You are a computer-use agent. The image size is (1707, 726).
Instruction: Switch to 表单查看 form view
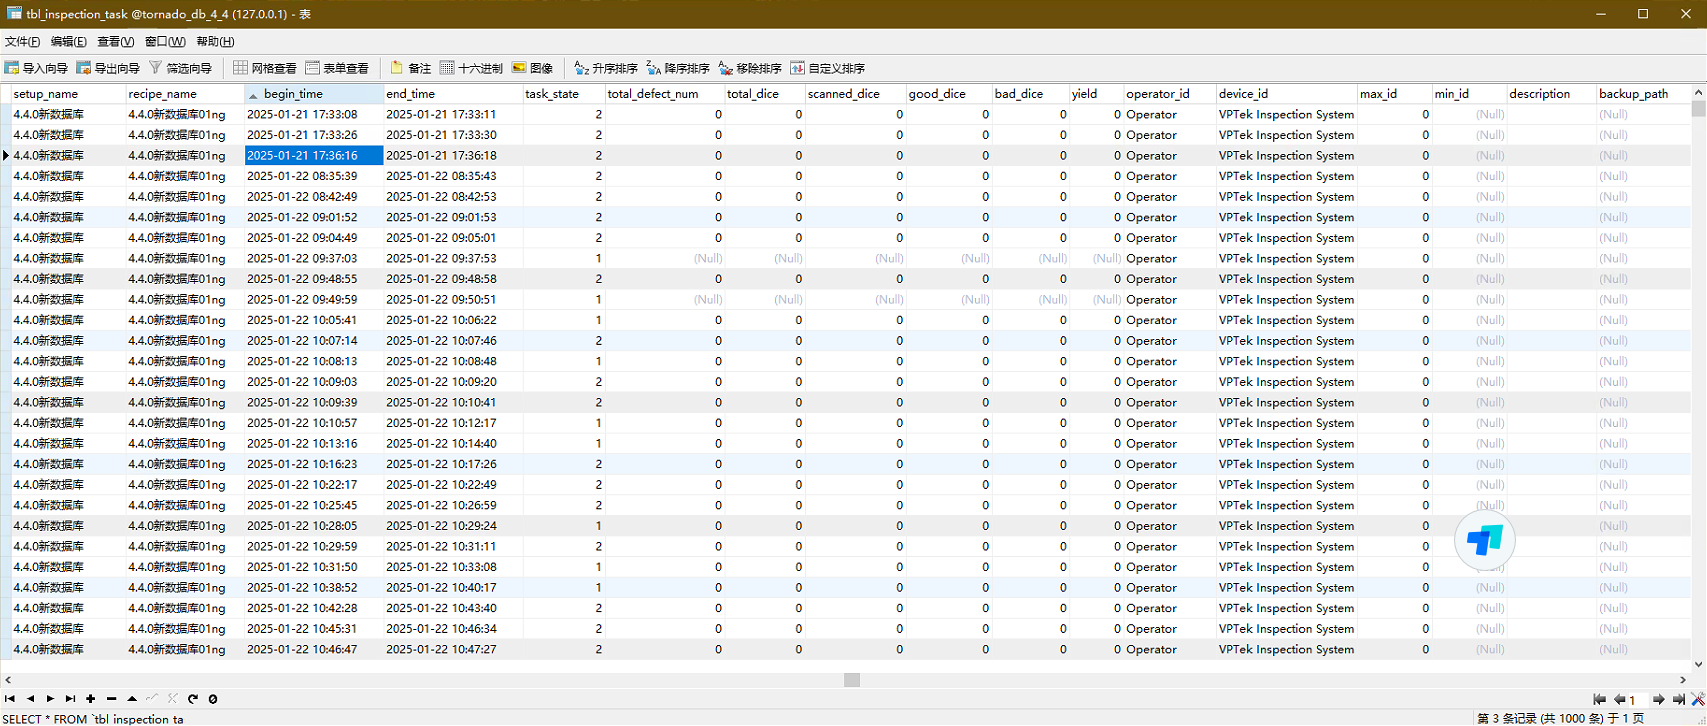pos(337,68)
